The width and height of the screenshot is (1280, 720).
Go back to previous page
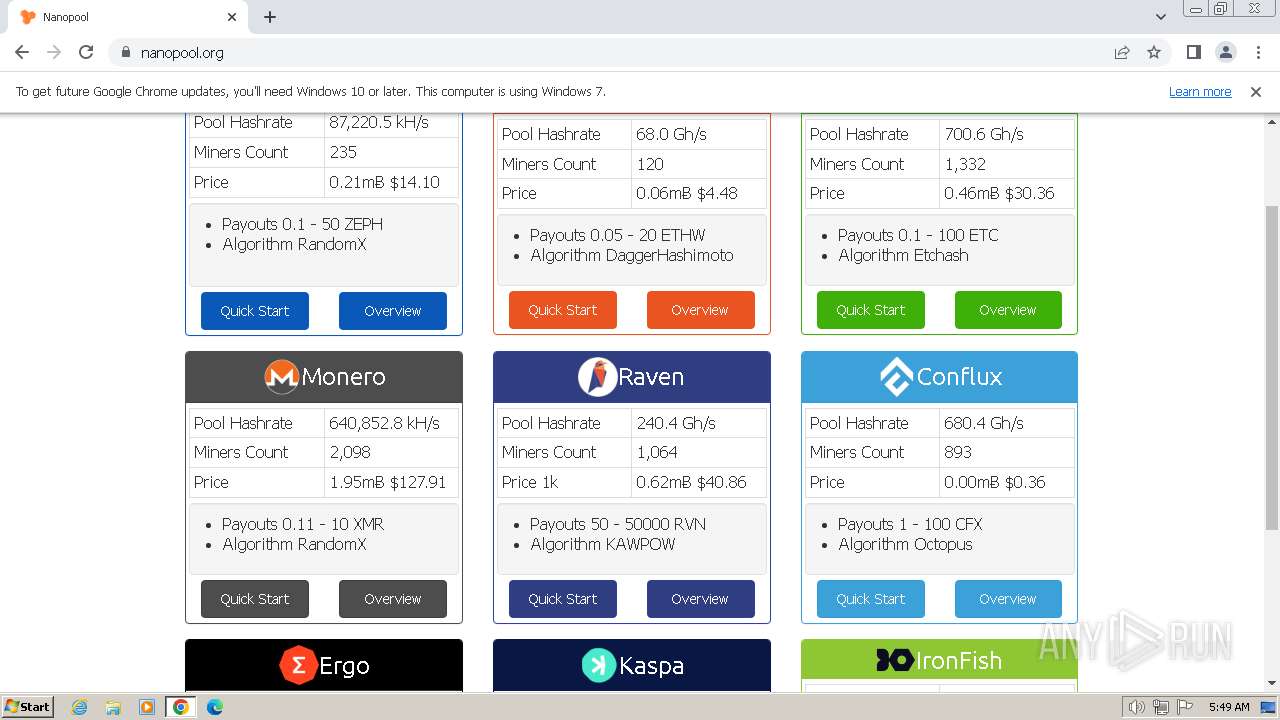click(22, 52)
